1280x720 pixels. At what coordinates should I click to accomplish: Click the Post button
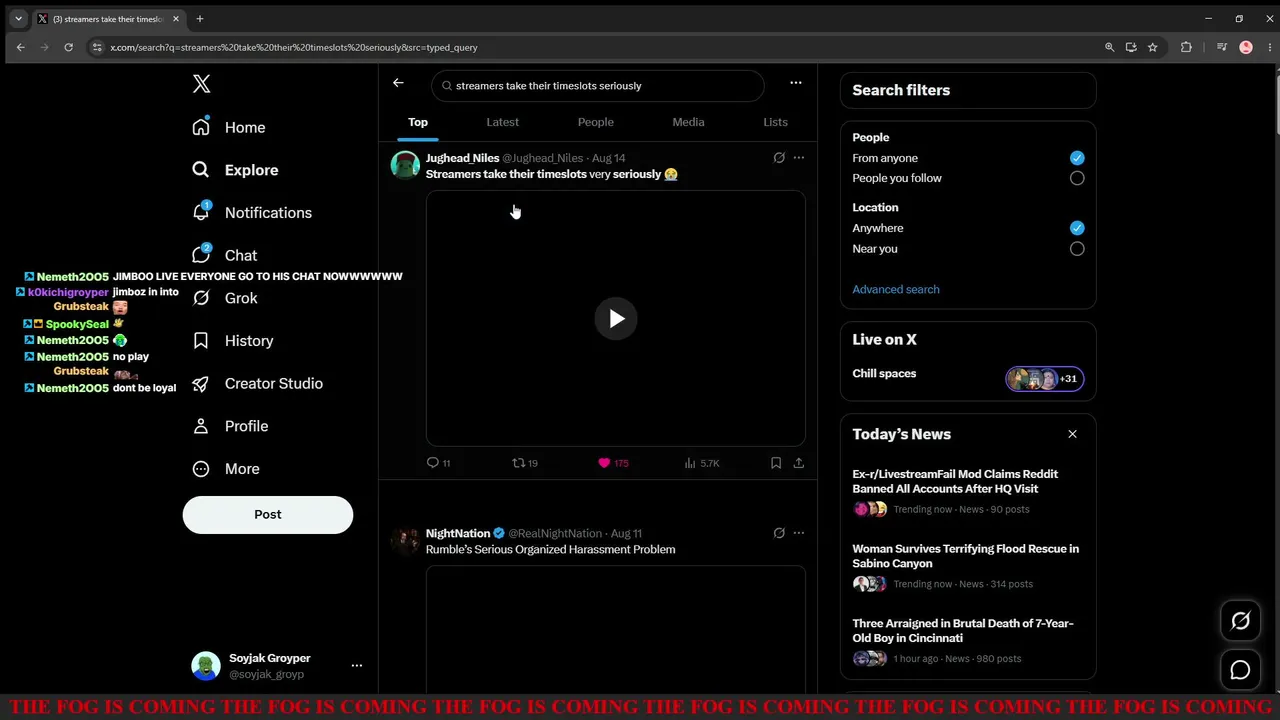268,514
